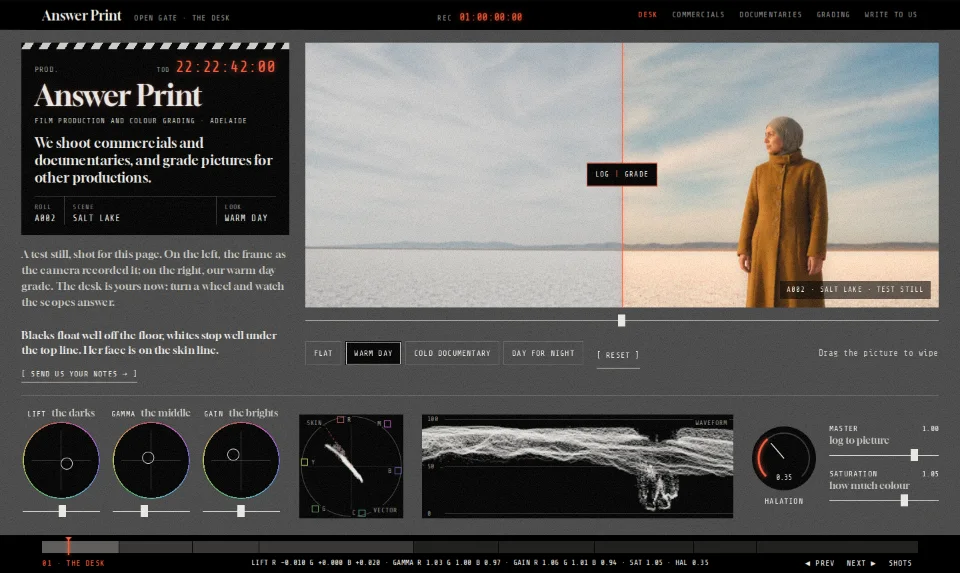Click the Halation dial knob
The height and width of the screenshot is (573, 960).
(x=783, y=459)
